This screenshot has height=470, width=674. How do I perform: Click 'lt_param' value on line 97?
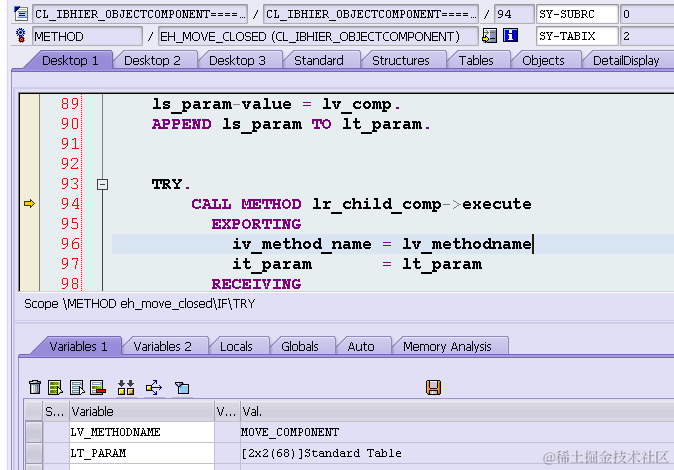coord(442,264)
